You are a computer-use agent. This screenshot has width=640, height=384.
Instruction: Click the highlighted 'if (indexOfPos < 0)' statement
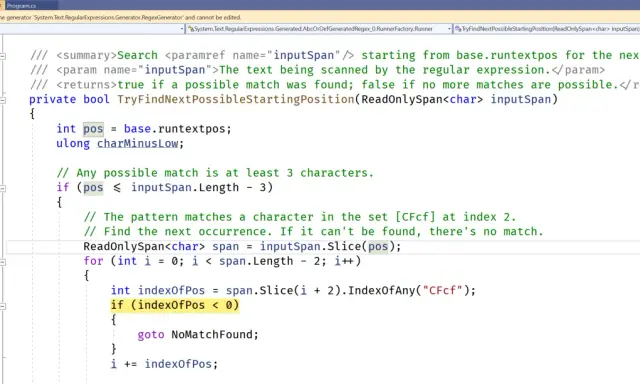175,305
